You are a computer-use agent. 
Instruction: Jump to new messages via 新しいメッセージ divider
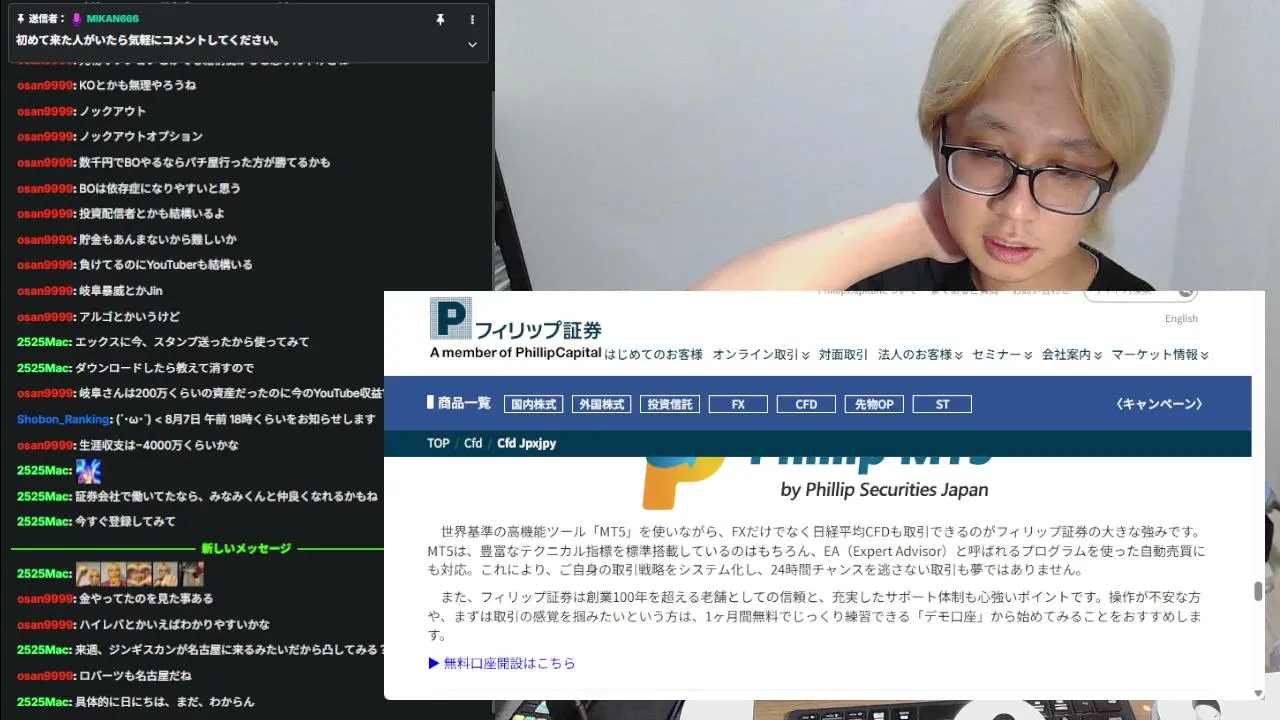click(246, 548)
